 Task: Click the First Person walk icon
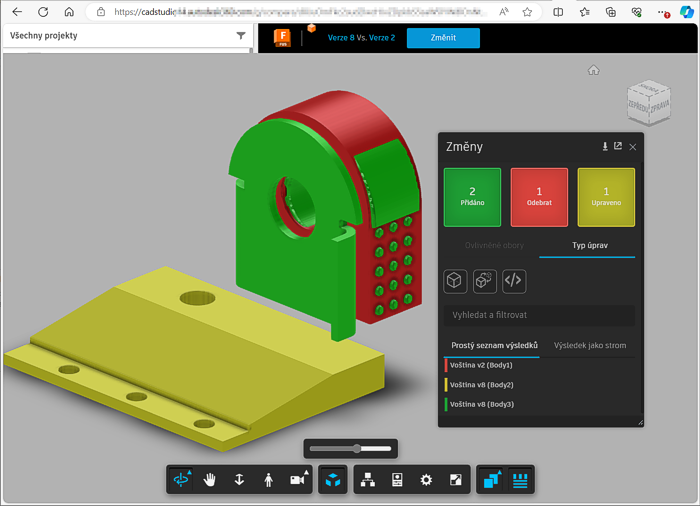(268, 480)
